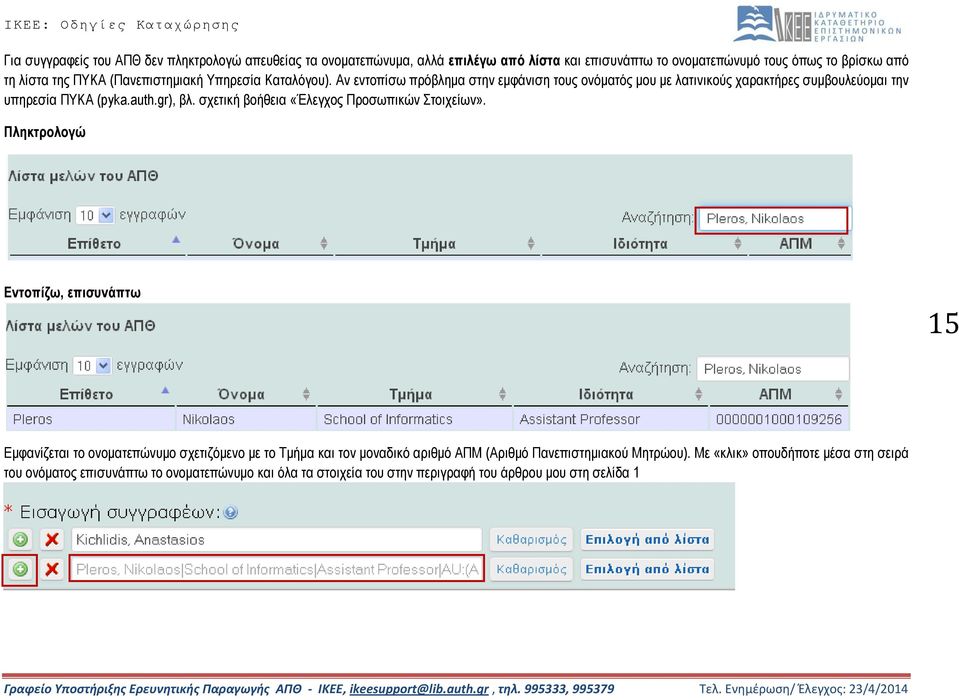The height and width of the screenshot is (700, 959).
Task: Sort lower list by Τμήμα arrows
Action: coord(502,394)
